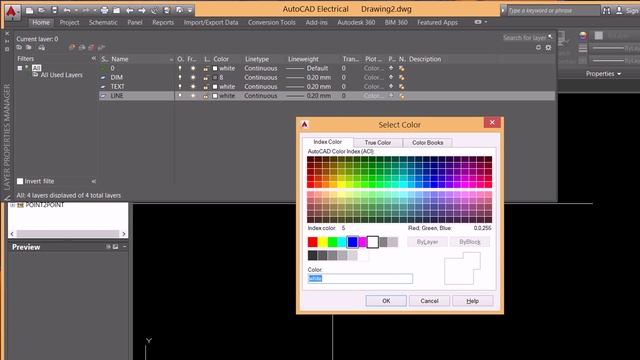Click the Color text input field
Viewport: 640px width, 360px height.
360,278
